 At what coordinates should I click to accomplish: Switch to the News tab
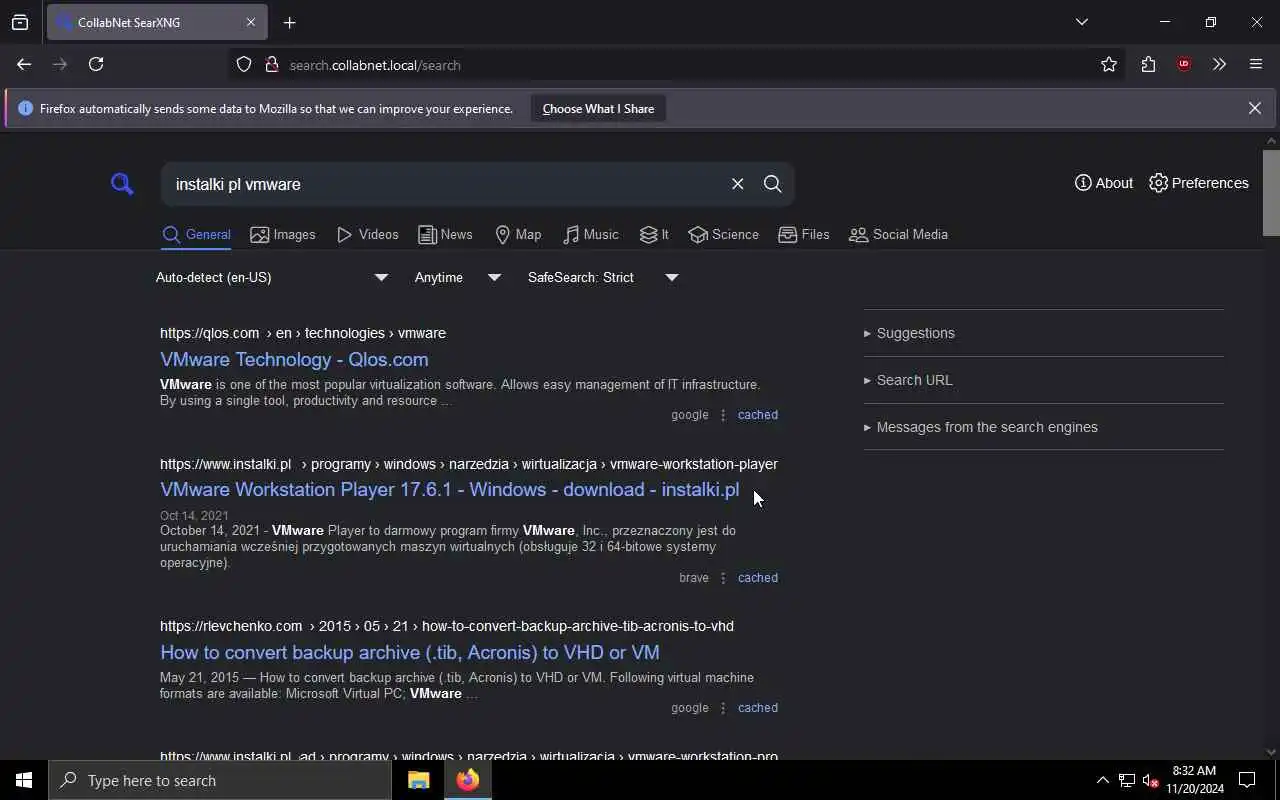(445, 235)
